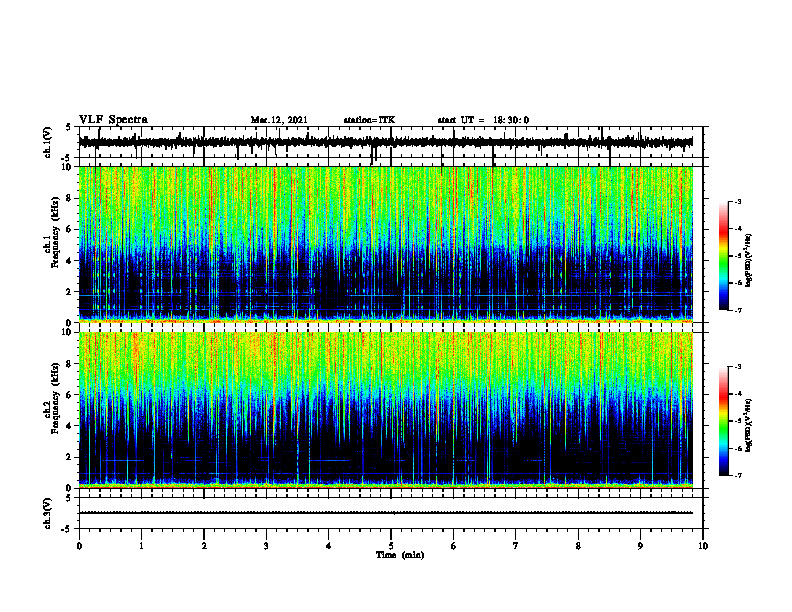Click the ch.1 PSD color scale bar

pyautogui.click(x=723, y=256)
